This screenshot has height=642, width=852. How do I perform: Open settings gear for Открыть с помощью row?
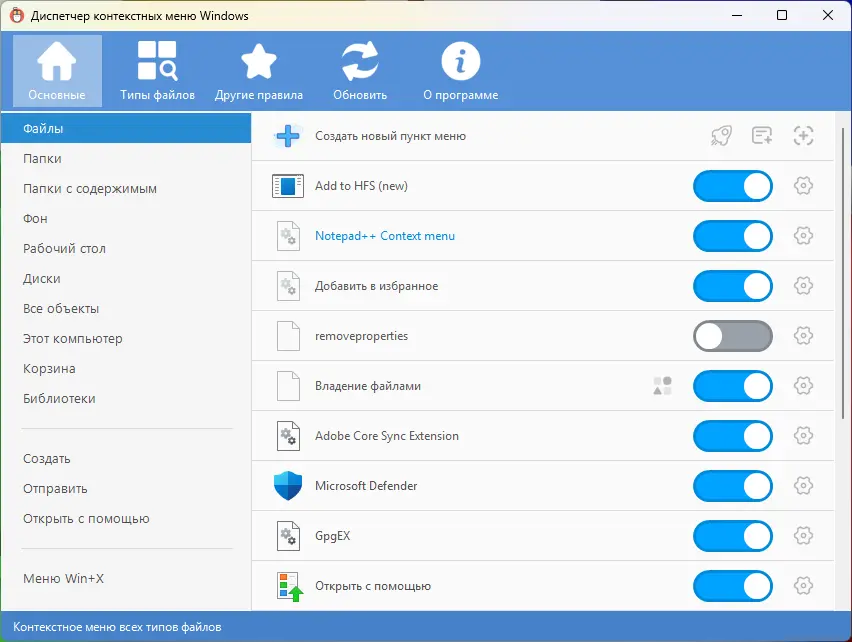pos(803,586)
